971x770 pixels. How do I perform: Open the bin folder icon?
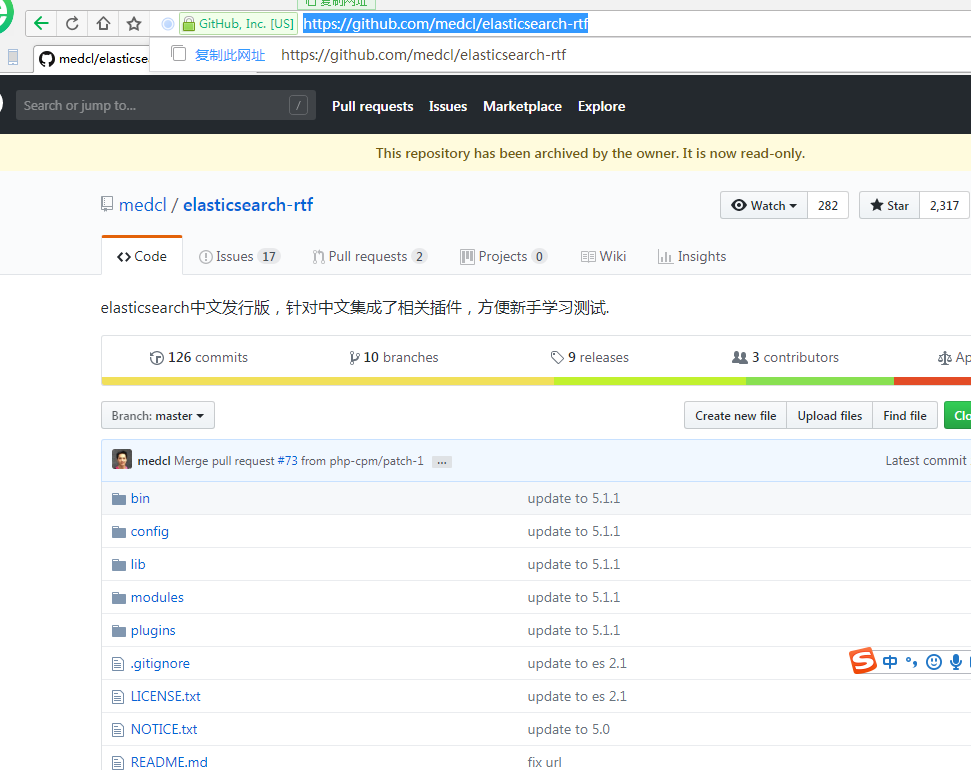point(119,498)
